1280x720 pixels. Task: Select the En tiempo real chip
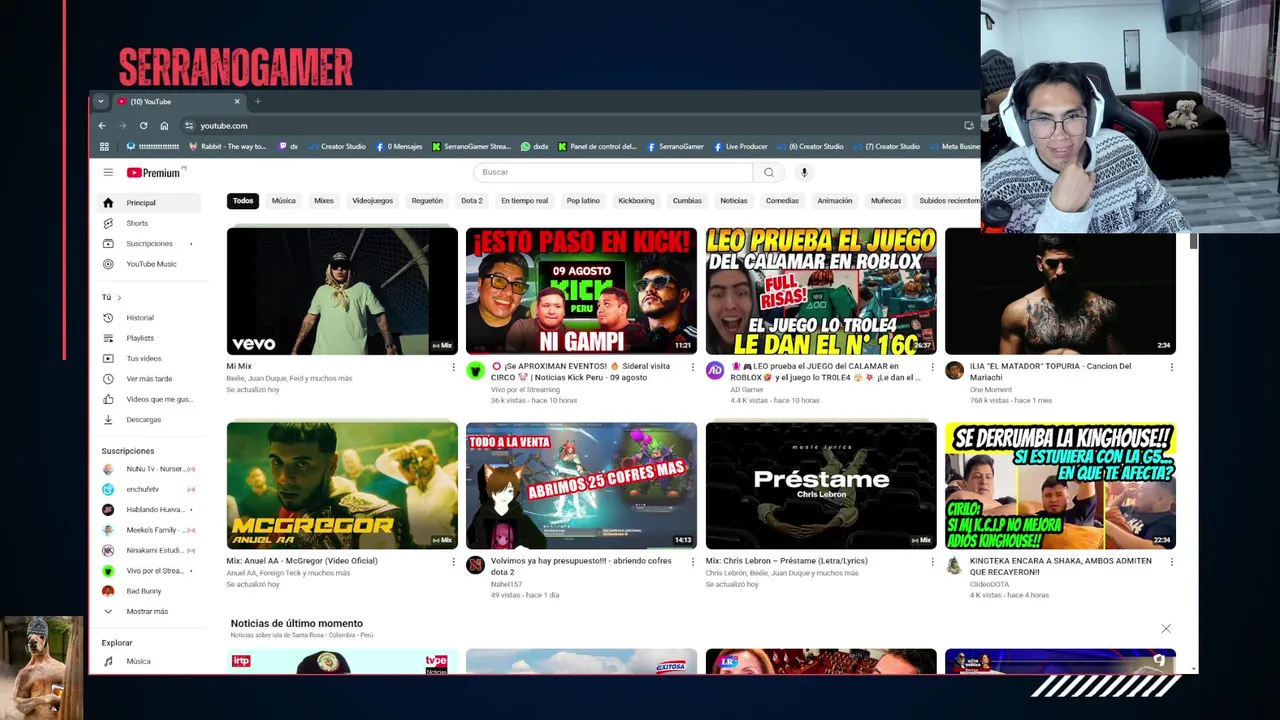(524, 201)
